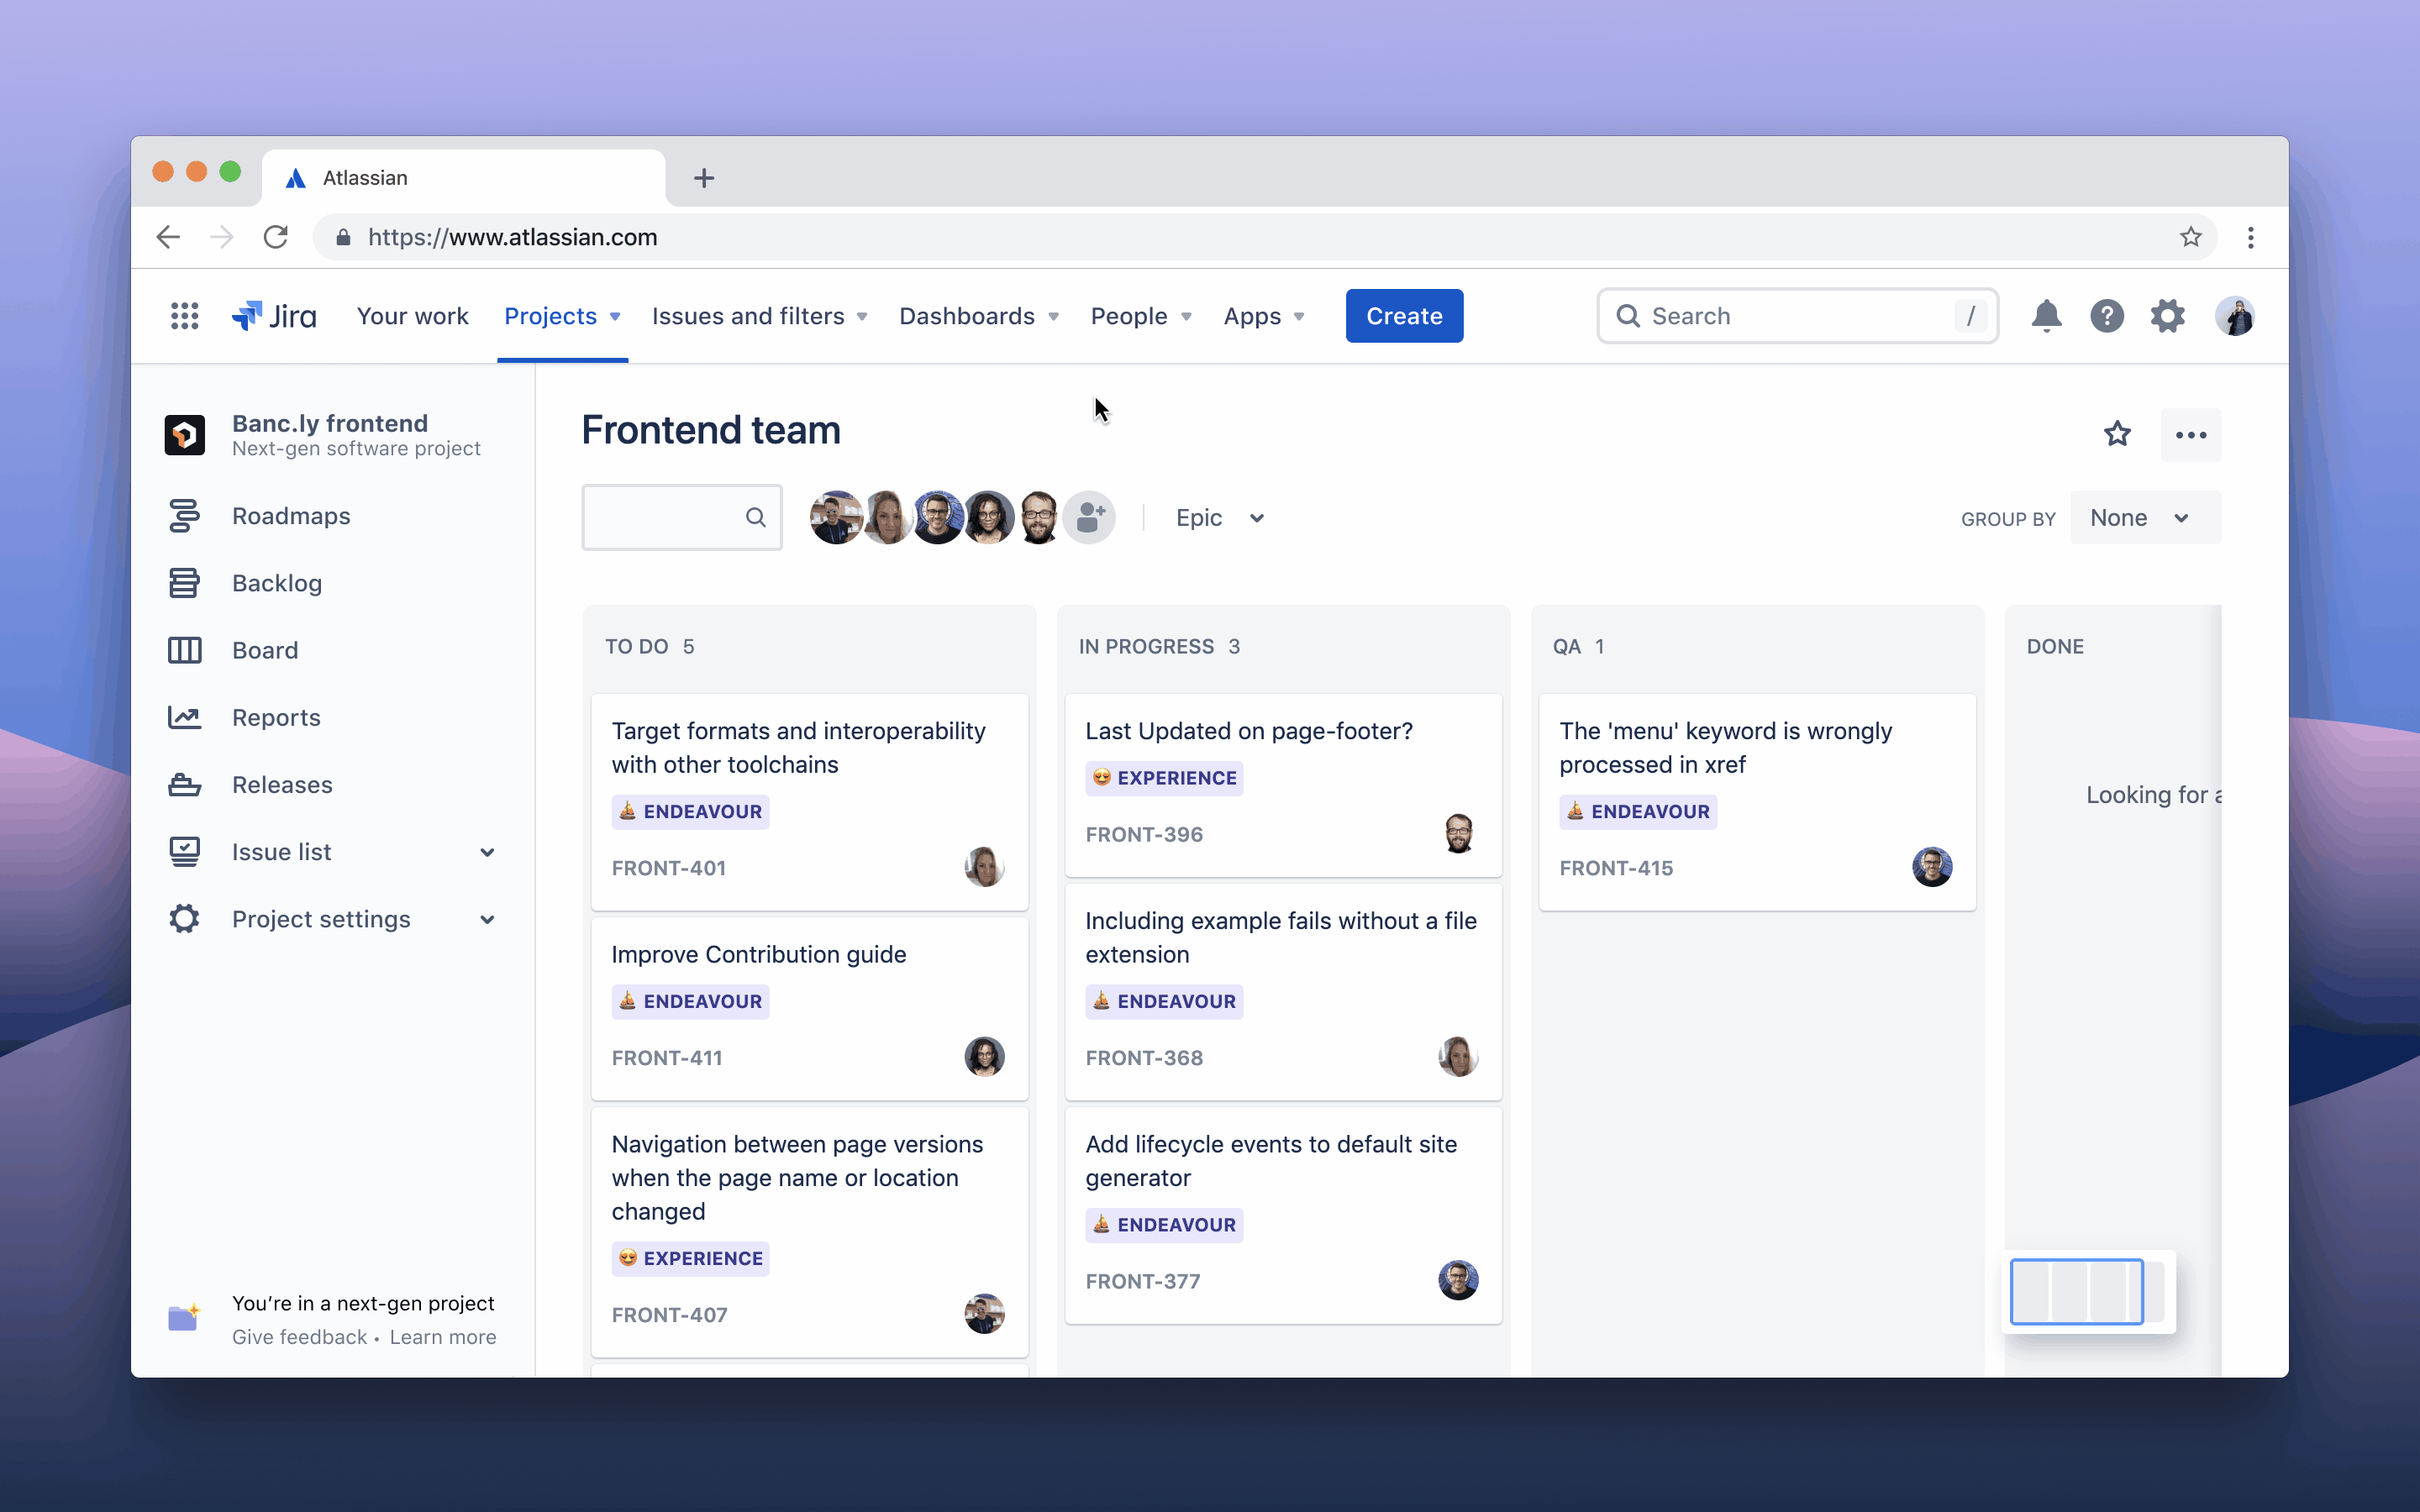Click the Issue list icon in sidebar
Screen dimensions: 2420x1512
coord(185,852)
